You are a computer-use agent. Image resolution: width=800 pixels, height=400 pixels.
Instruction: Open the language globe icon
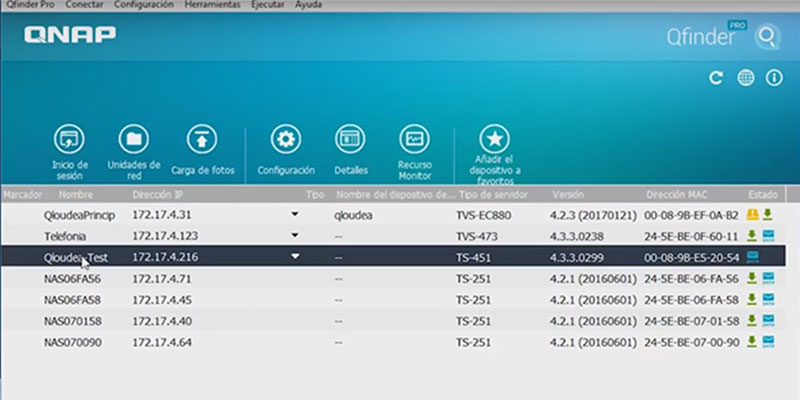745,78
